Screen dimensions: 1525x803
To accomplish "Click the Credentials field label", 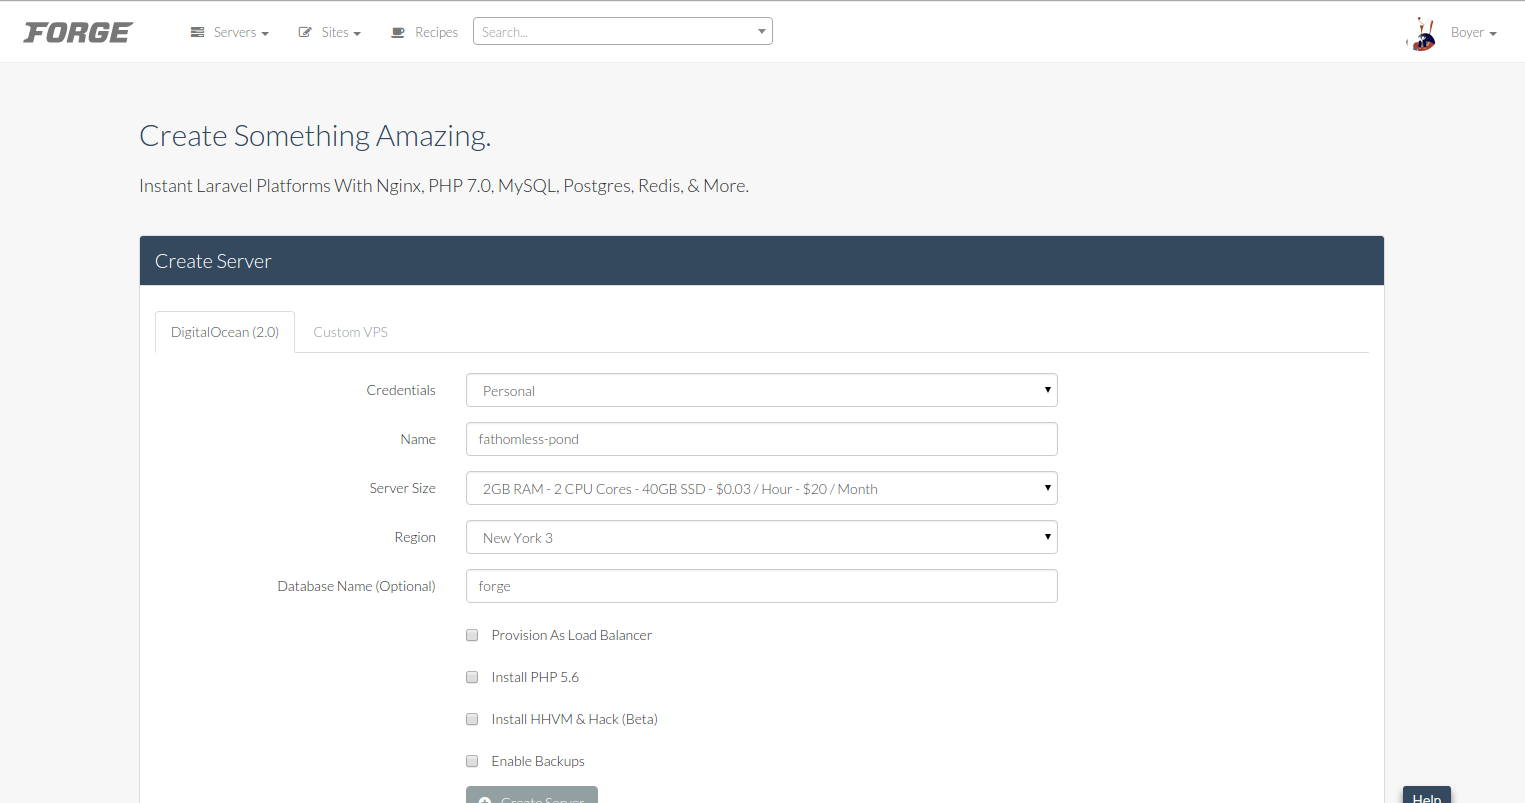I will [x=401, y=390].
